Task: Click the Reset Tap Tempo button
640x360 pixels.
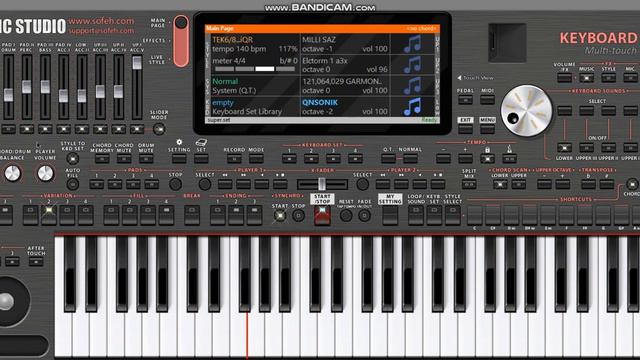Action: click(x=346, y=216)
